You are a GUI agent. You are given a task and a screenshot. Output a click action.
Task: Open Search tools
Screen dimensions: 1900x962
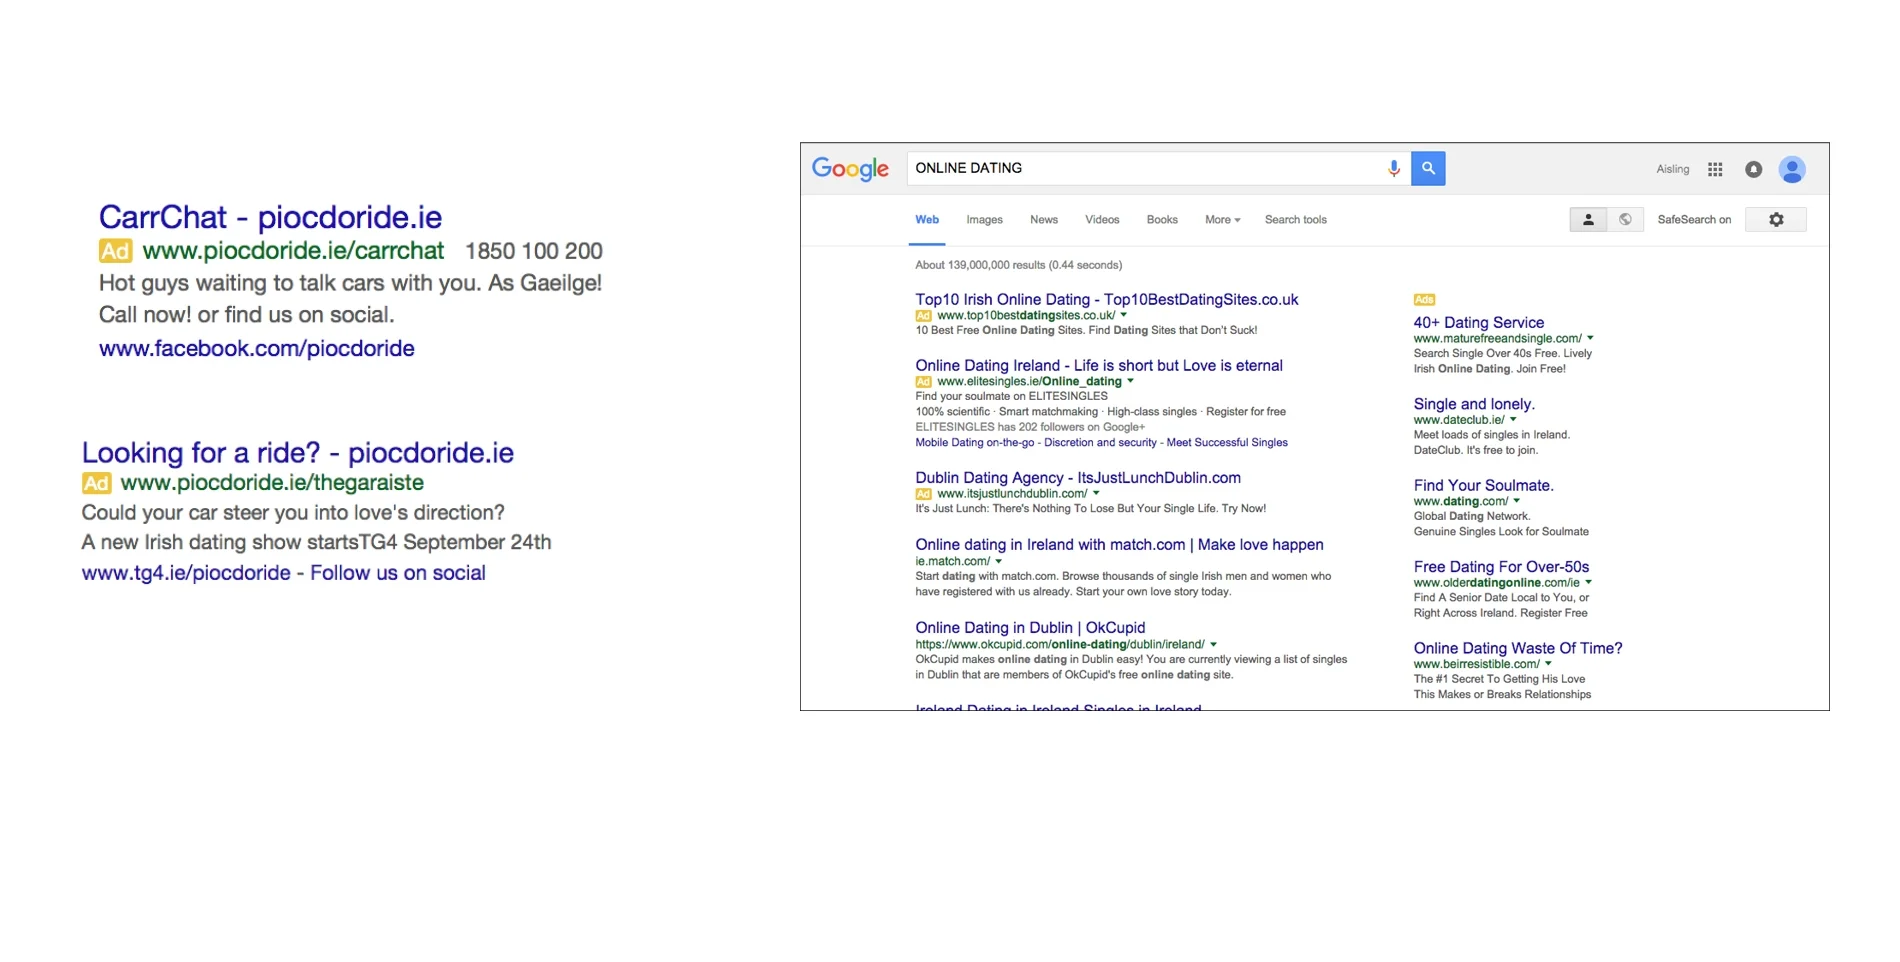coord(1295,220)
